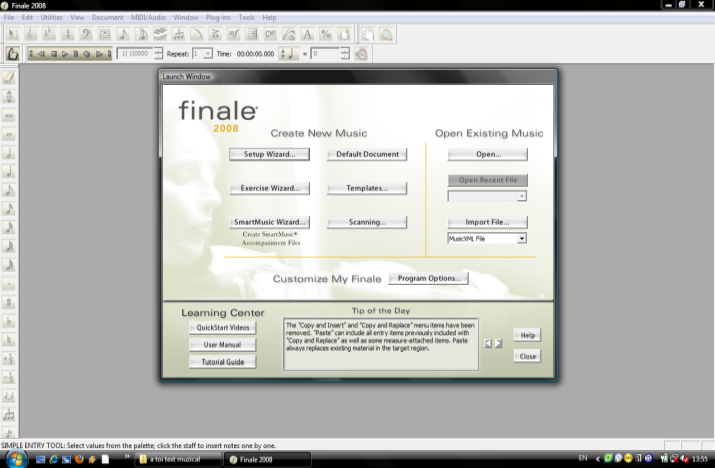Click the speaker icon in playback toolbar
The image size is (715, 468).
click(x=361, y=54)
